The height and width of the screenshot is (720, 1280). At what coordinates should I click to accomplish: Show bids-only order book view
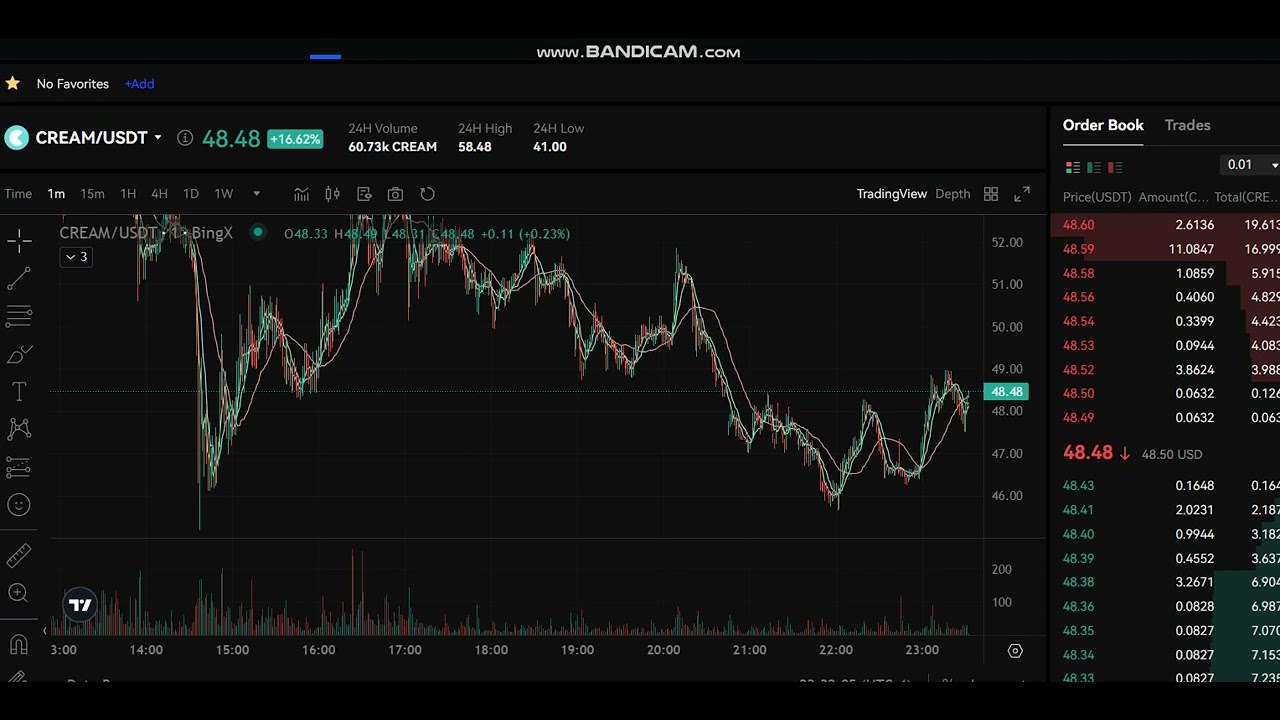[1094, 167]
